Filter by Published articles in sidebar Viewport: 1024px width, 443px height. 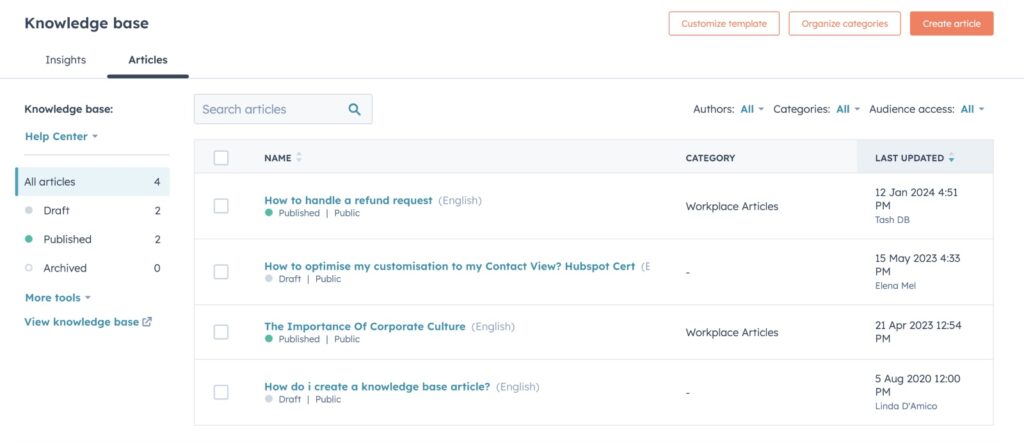[x=67, y=239]
